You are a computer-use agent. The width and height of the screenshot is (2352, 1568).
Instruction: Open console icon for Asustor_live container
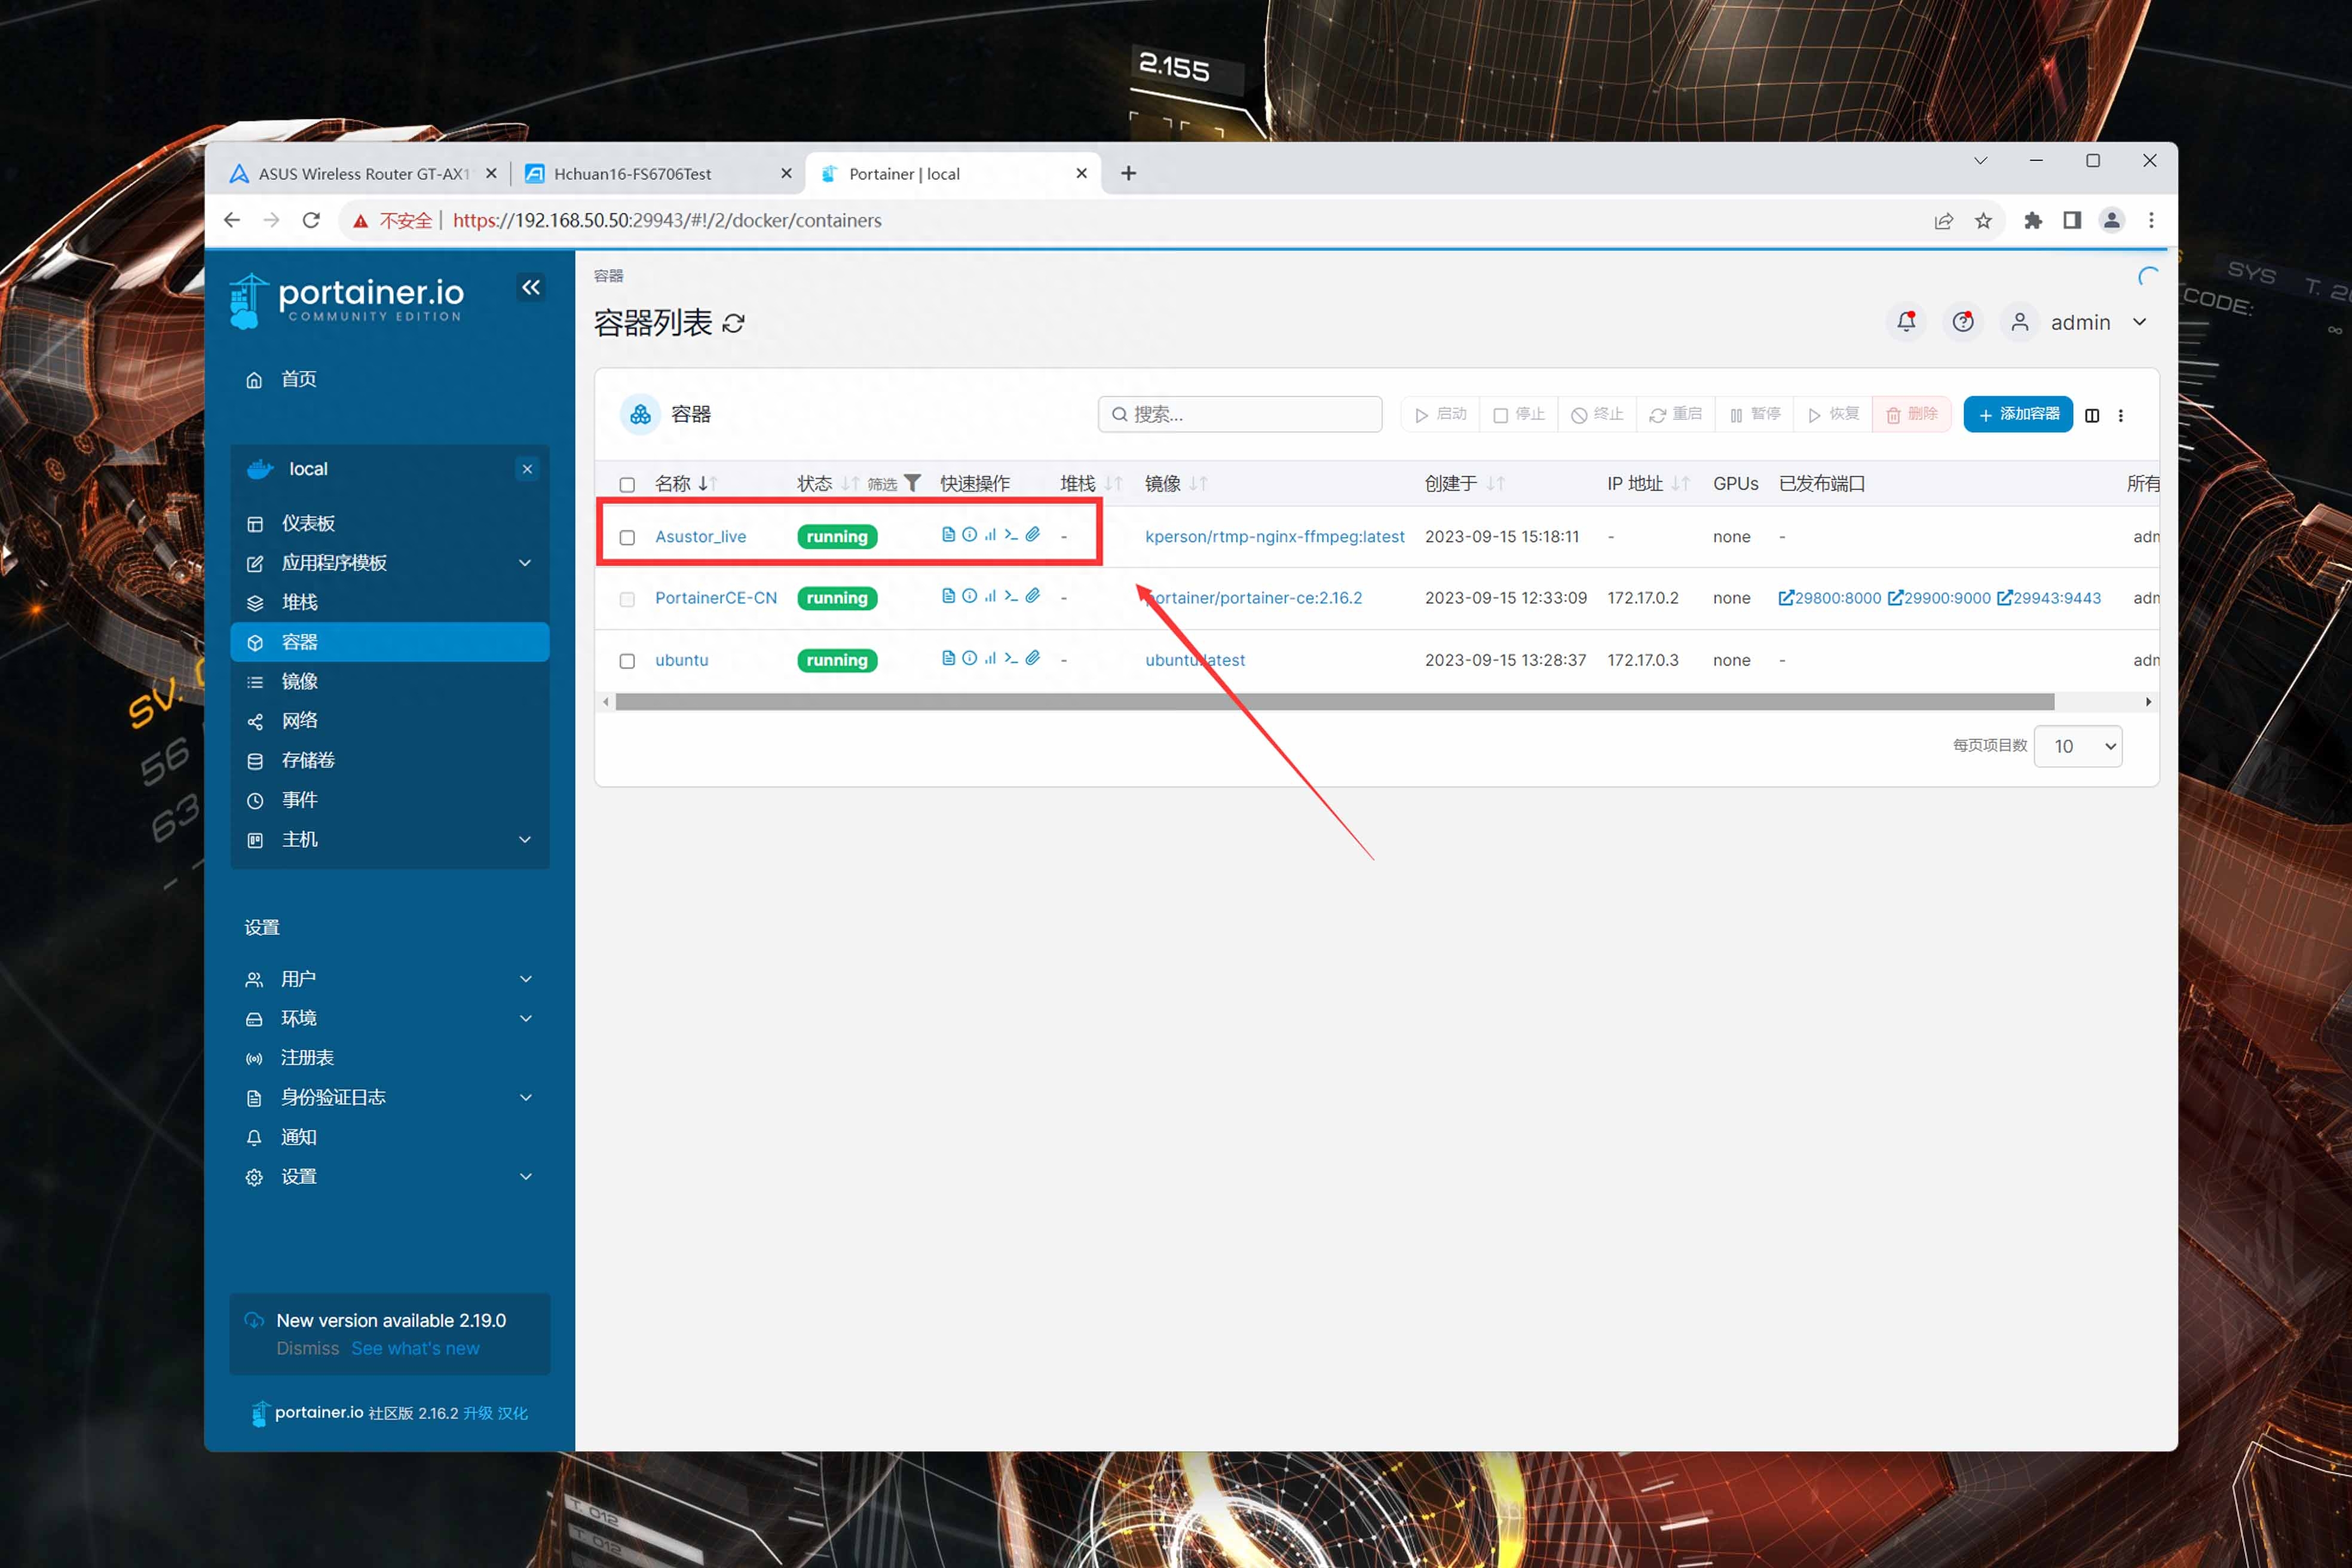pyautogui.click(x=1011, y=535)
